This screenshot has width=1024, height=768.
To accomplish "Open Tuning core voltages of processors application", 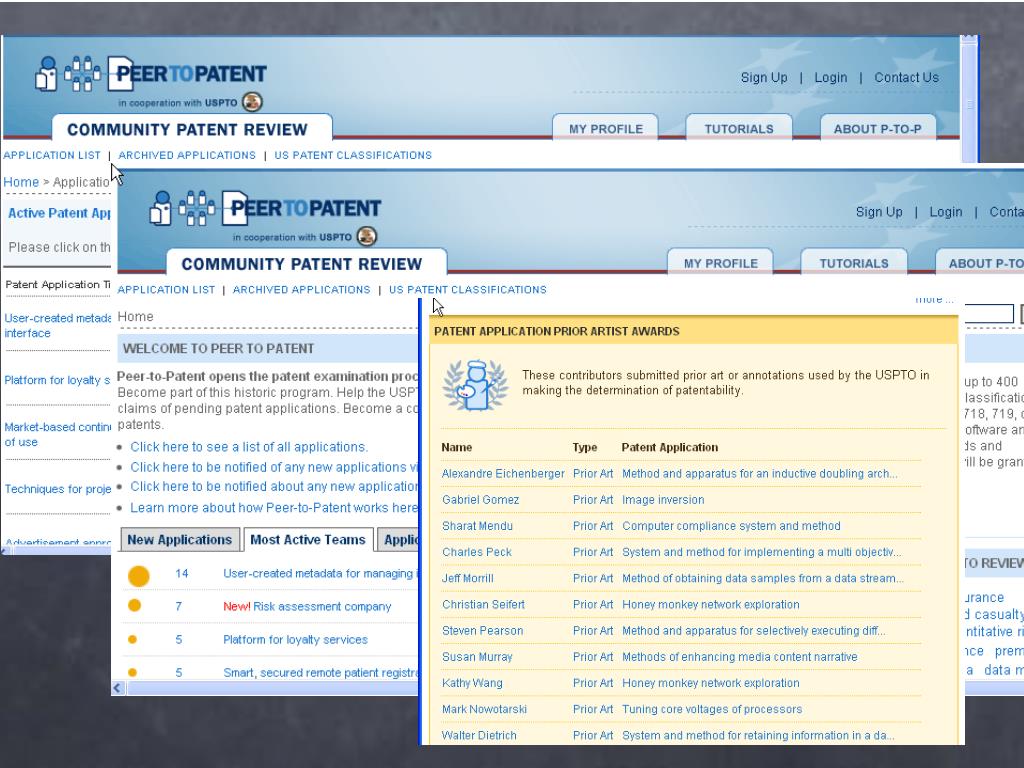I will (x=712, y=709).
